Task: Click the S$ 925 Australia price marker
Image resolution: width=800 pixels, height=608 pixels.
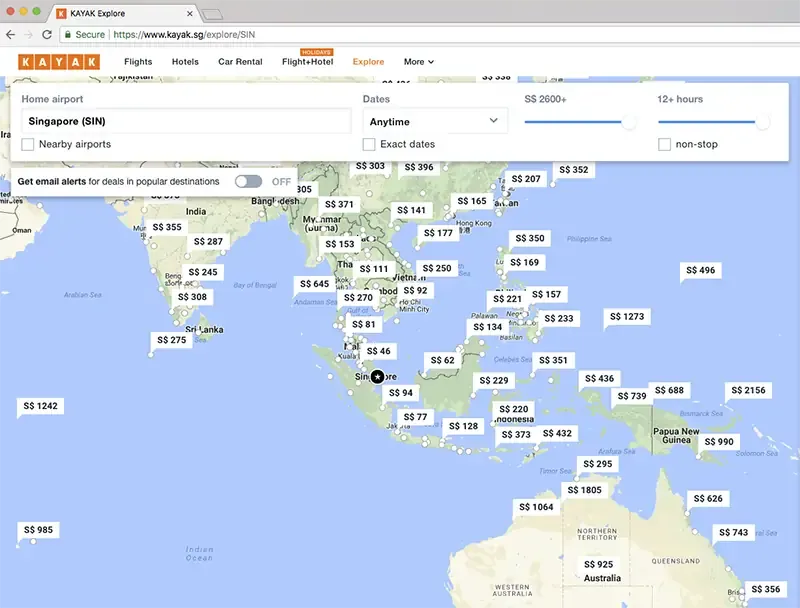Action: click(x=598, y=565)
